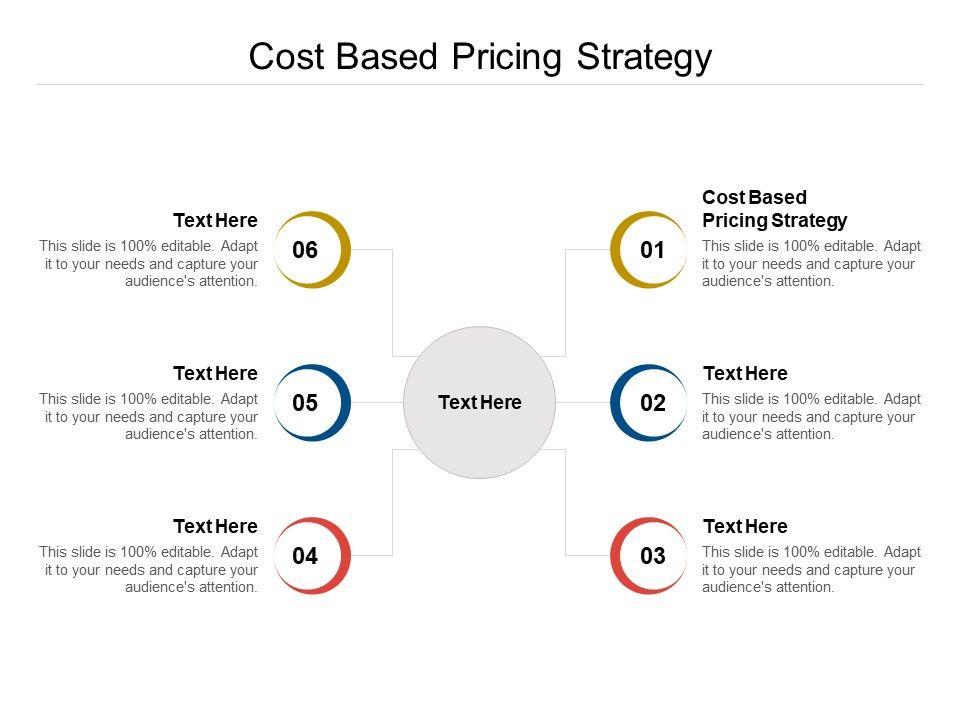Select the description paragraph next to 02
Screen dimensions: 960x720
811,417
